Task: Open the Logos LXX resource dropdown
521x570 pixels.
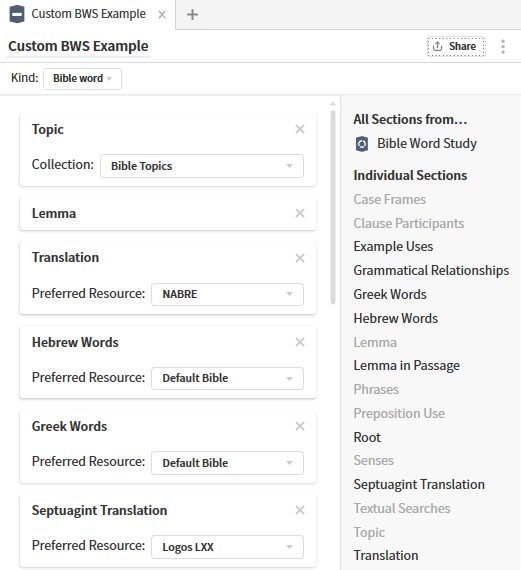Action: (x=227, y=547)
